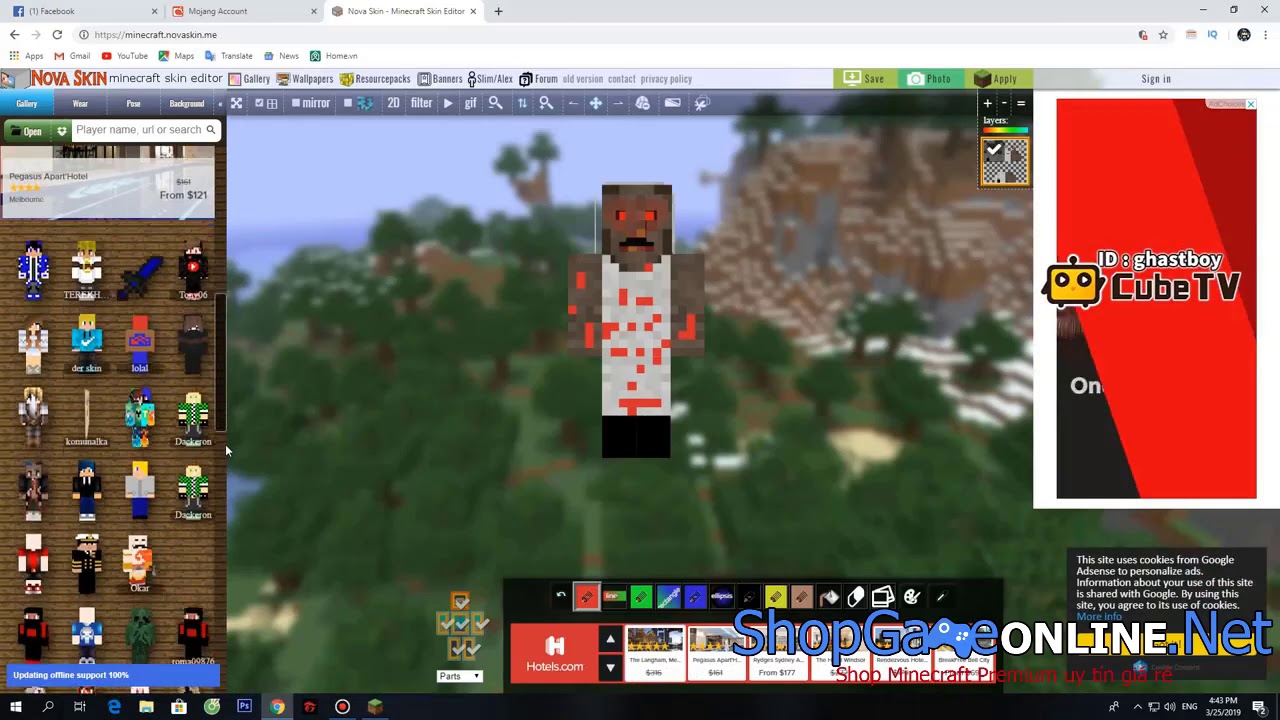Open Banners in top menu
Image resolution: width=1280 pixels, height=720 pixels.
[440, 79]
